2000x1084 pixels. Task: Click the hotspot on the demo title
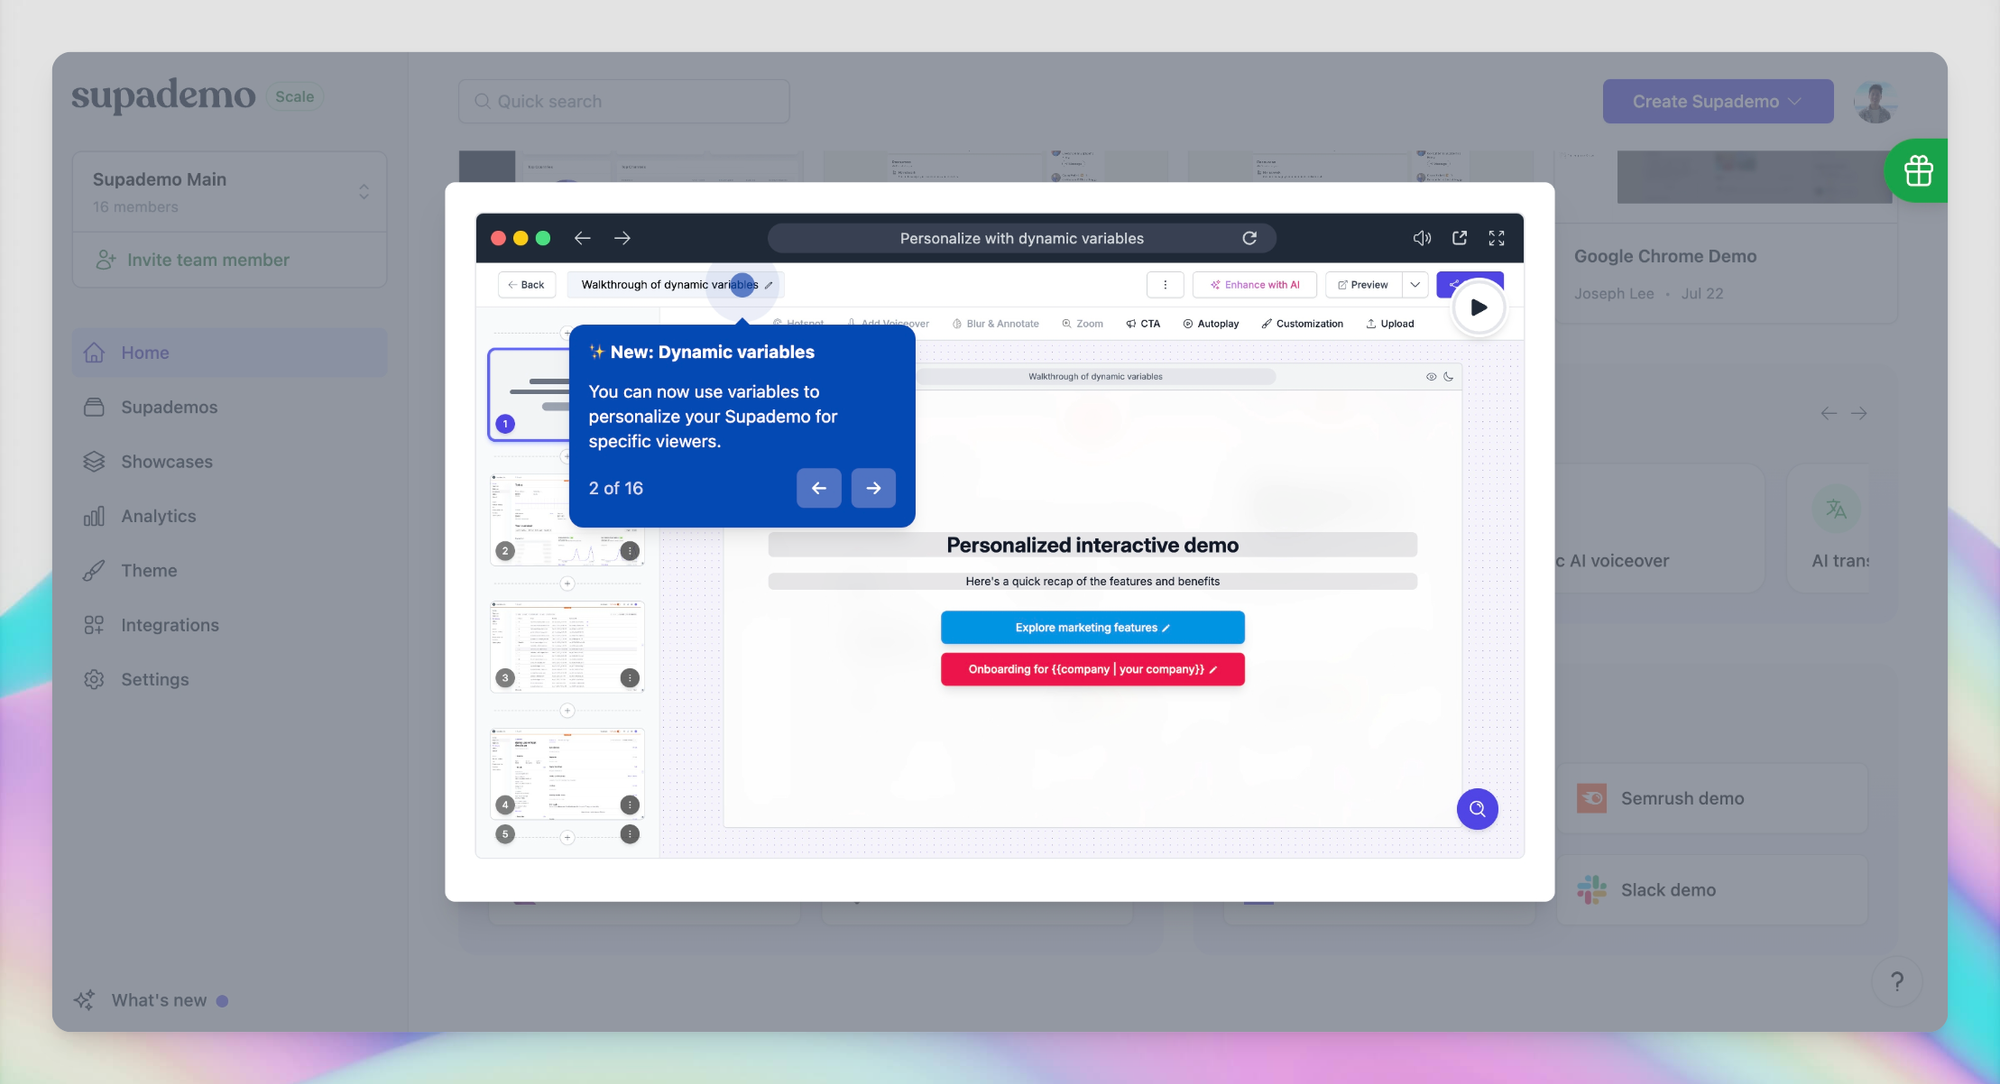point(742,285)
